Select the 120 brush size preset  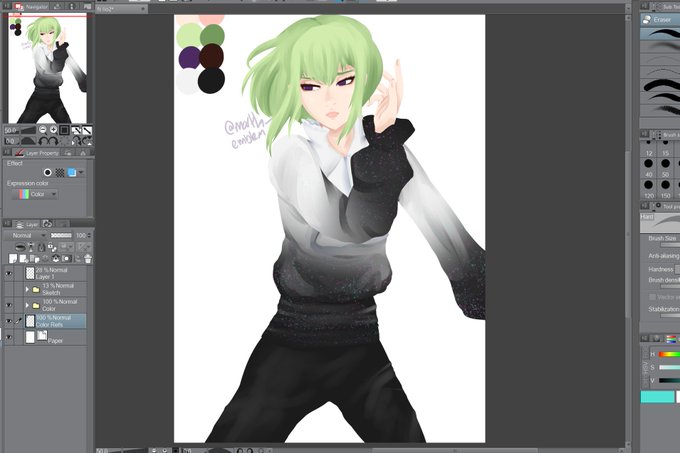[x=648, y=188]
